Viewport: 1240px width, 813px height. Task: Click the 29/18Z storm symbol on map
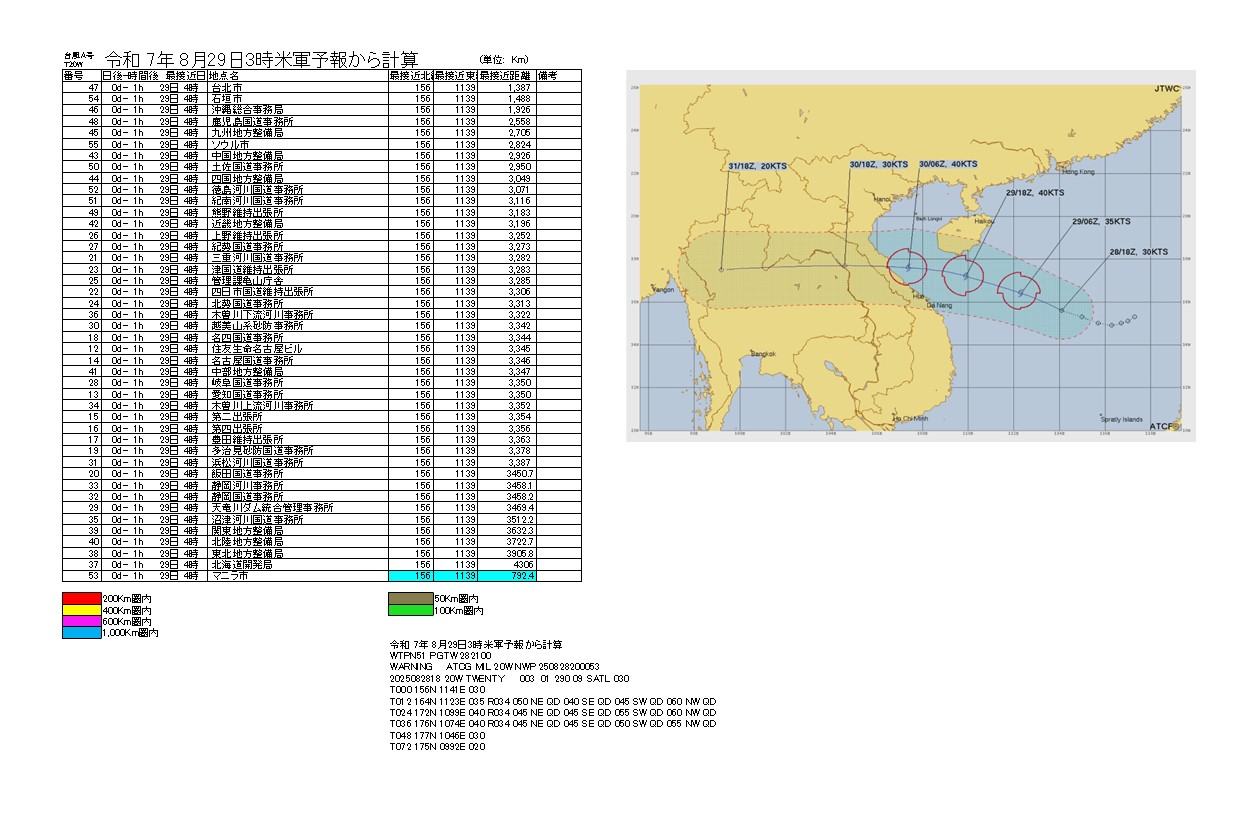pyautogui.click(x=965, y=275)
